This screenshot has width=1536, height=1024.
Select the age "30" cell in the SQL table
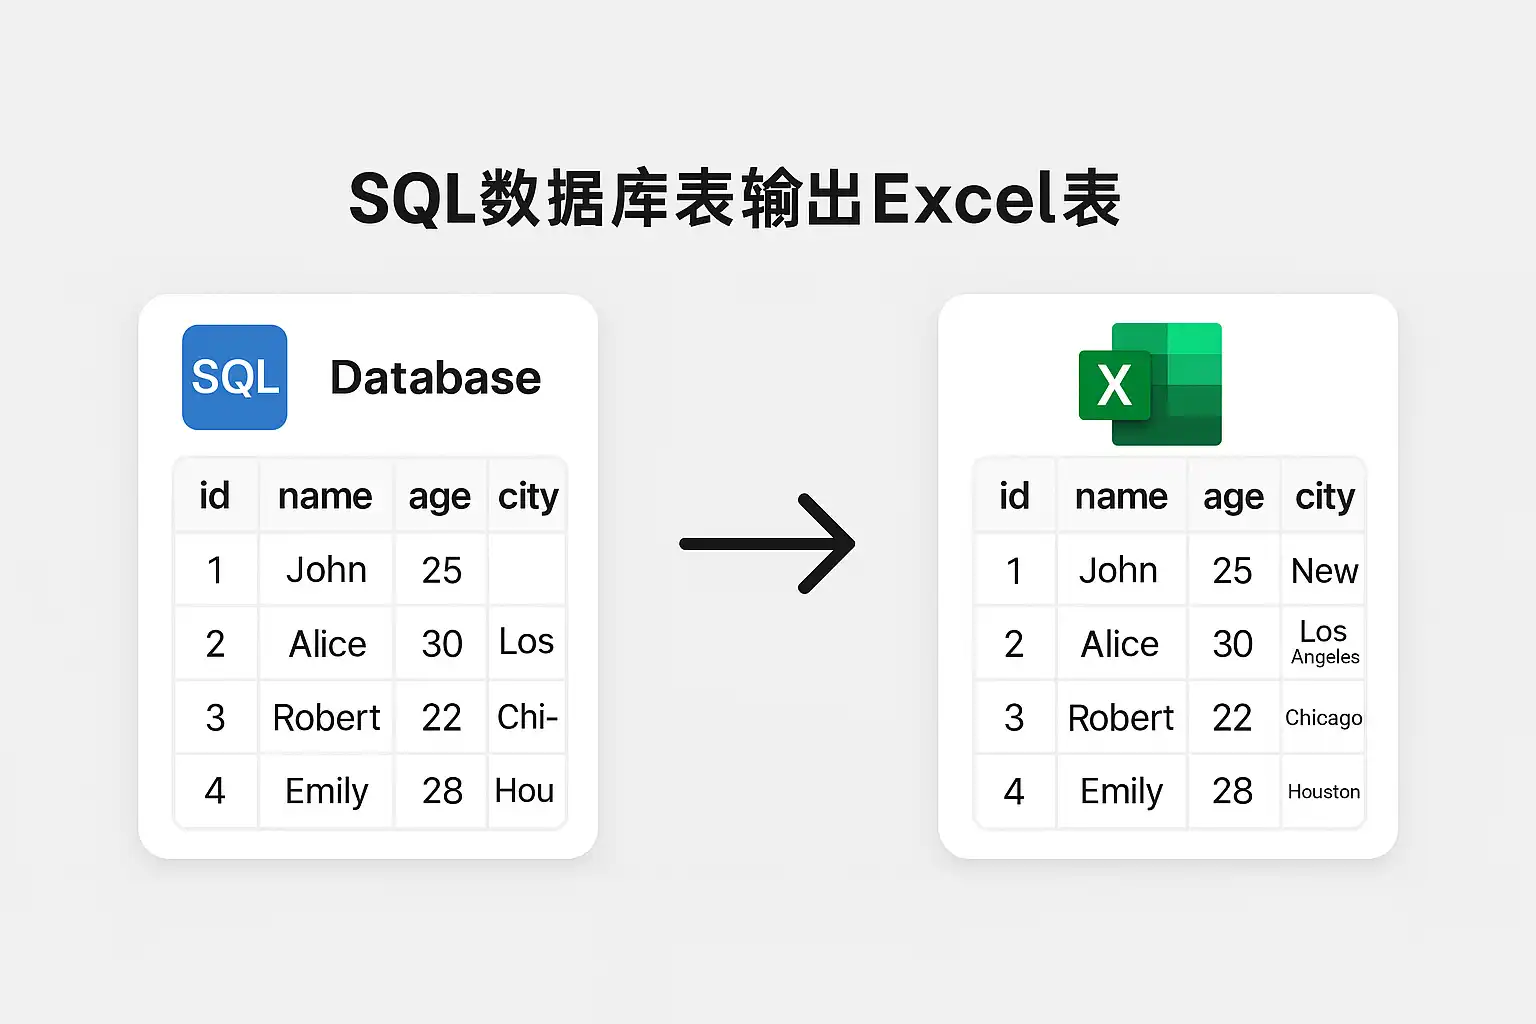tap(441, 644)
